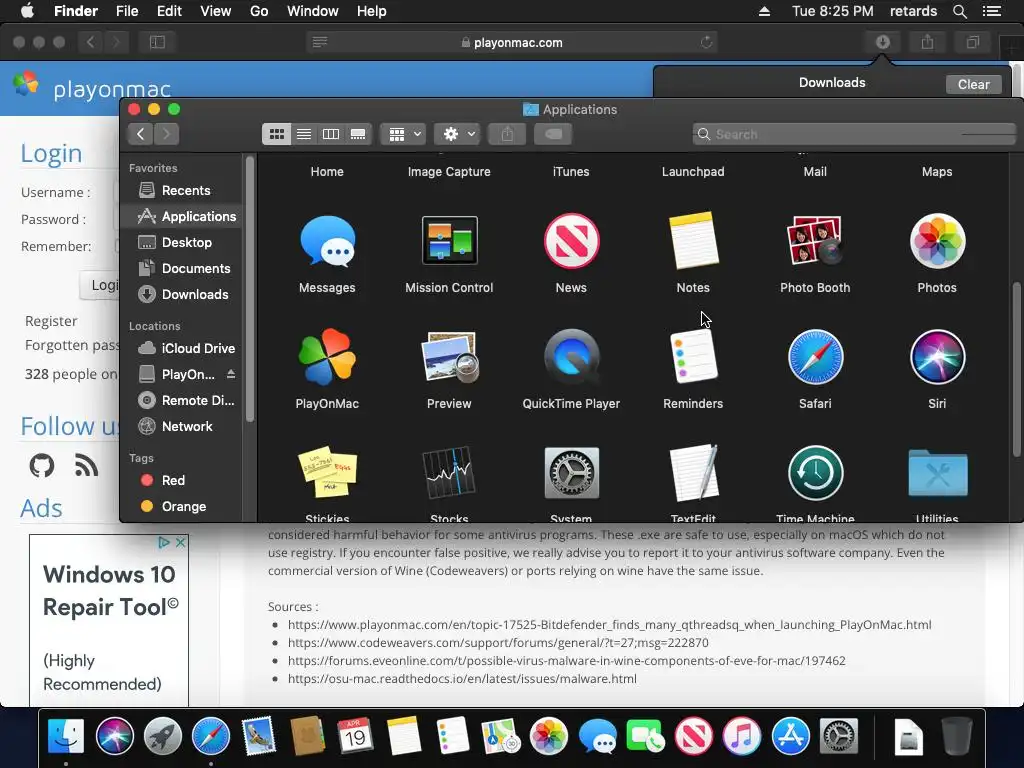Click Launchpad rocket in the Dock
The width and height of the screenshot is (1024, 768).
tap(162, 736)
